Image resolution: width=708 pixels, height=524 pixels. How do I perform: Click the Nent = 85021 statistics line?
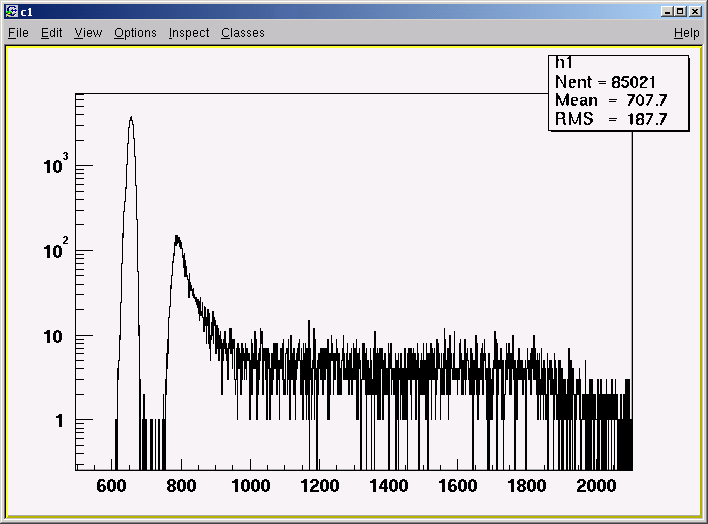[605, 82]
